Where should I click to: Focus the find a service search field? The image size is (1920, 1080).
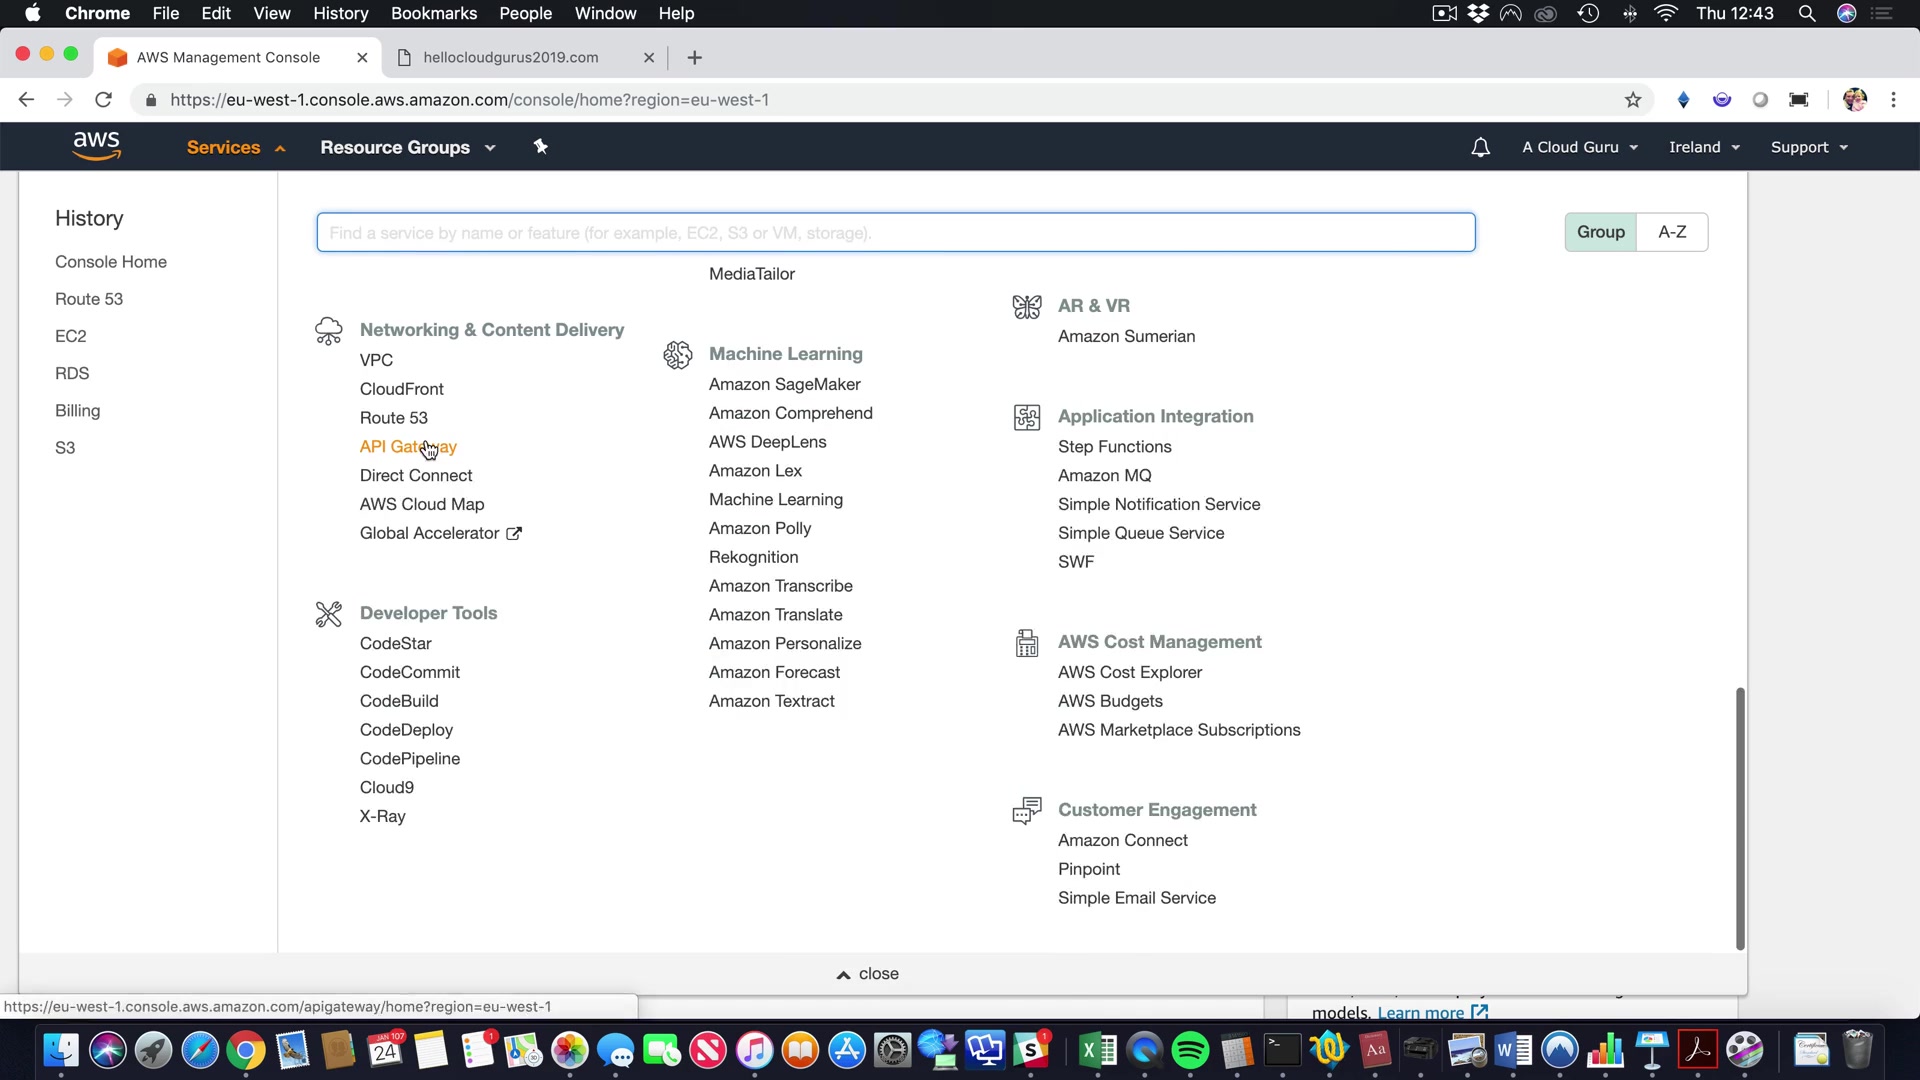895,232
